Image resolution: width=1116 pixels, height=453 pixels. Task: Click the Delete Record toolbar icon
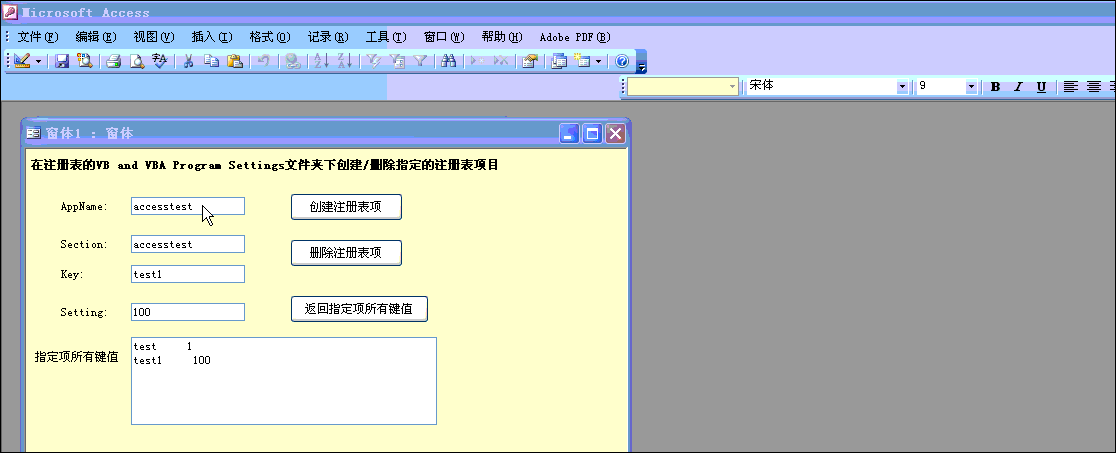[500, 61]
